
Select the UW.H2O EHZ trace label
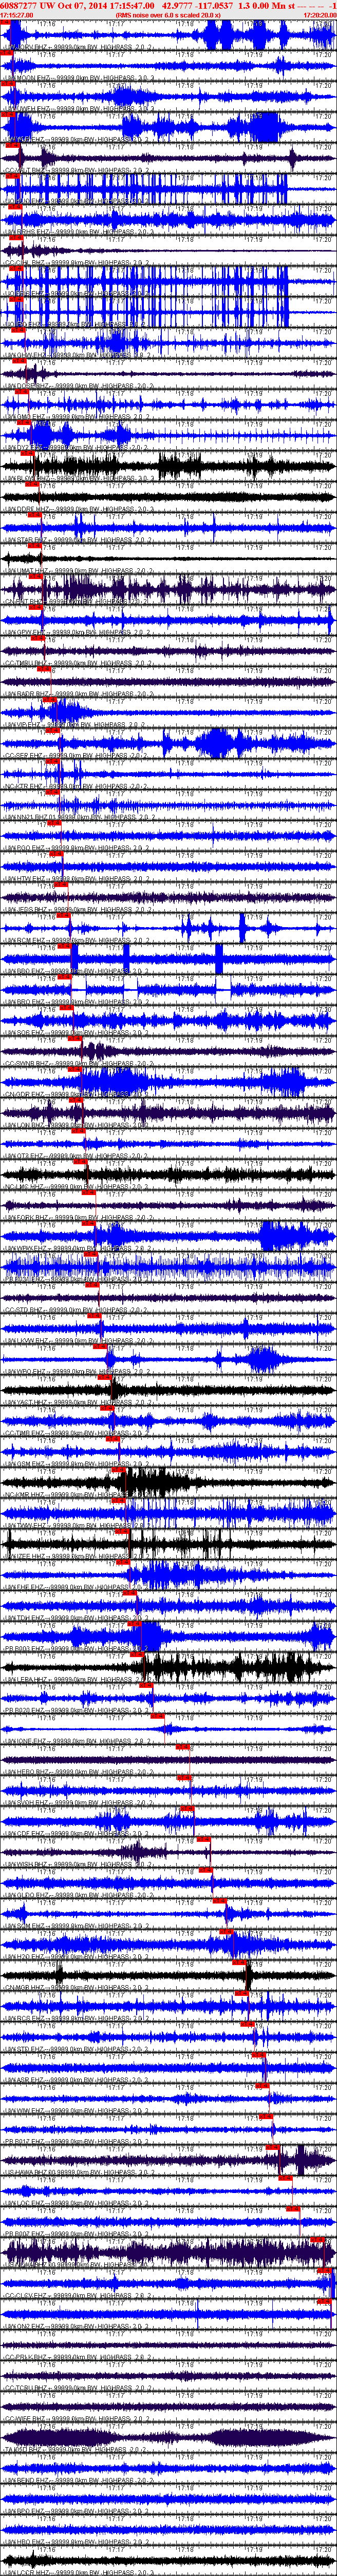click(x=78, y=1956)
